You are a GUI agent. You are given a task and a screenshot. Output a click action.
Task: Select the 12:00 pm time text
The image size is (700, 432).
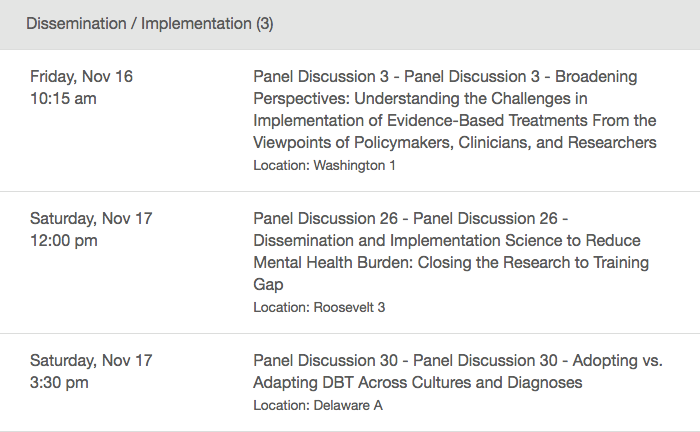click(x=63, y=241)
